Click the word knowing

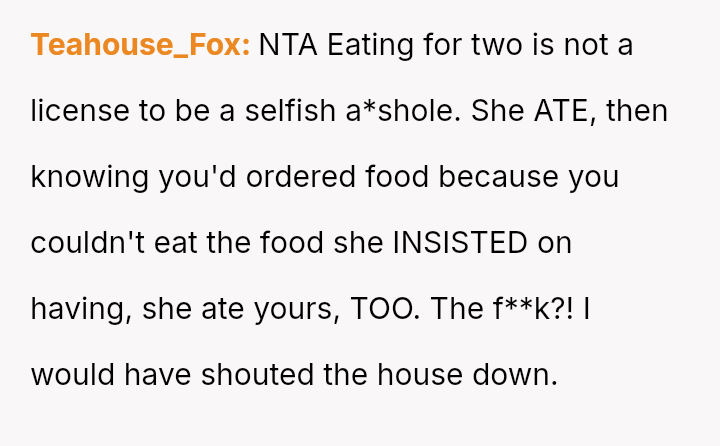pyautogui.click(x=90, y=177)
